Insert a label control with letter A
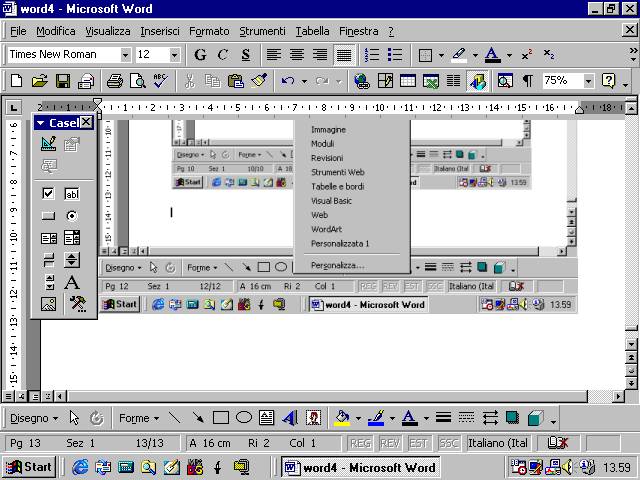Viewport: 640px width, 480px height. pyautogui.click(x=72, y=282)
